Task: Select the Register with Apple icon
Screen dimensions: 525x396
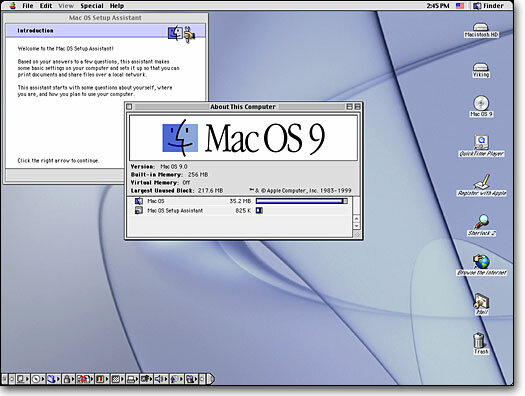Action: [481, 185]
